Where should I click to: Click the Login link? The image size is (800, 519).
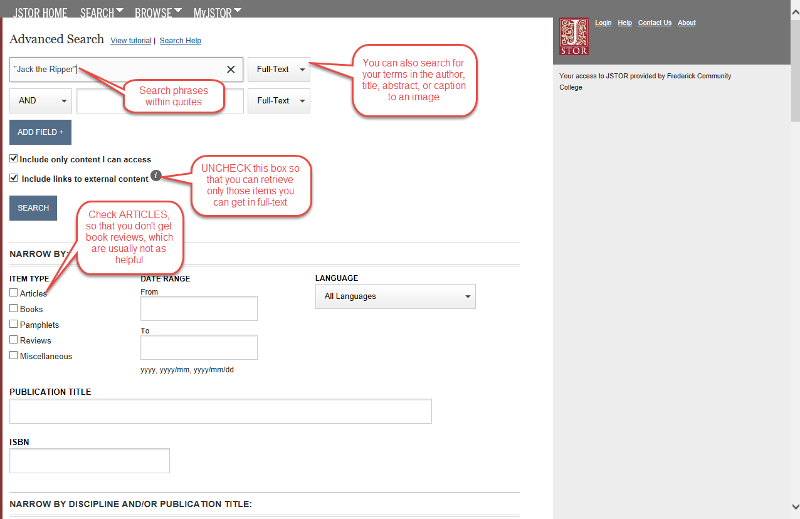point(603,23)
